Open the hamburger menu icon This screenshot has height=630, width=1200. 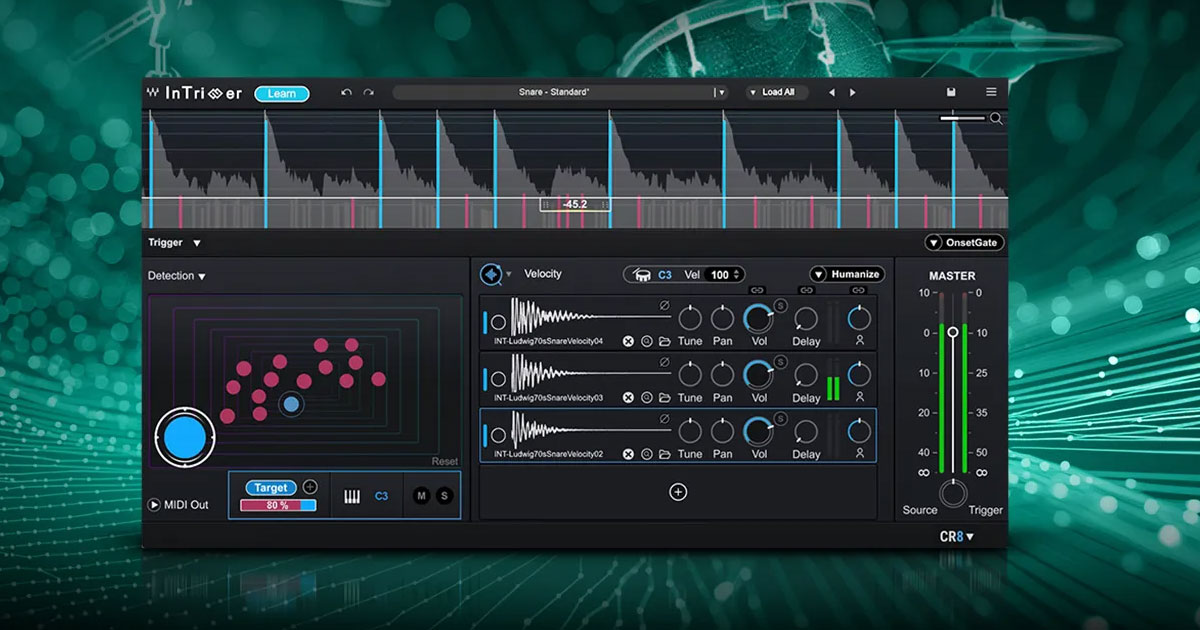(x=991, y=92)
